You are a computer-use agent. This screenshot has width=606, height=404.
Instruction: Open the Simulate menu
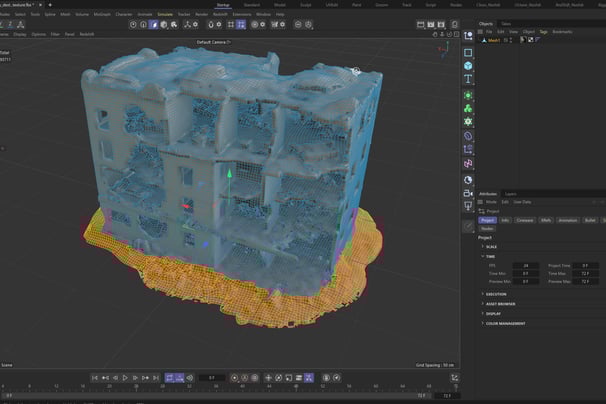tap(165, 14)
